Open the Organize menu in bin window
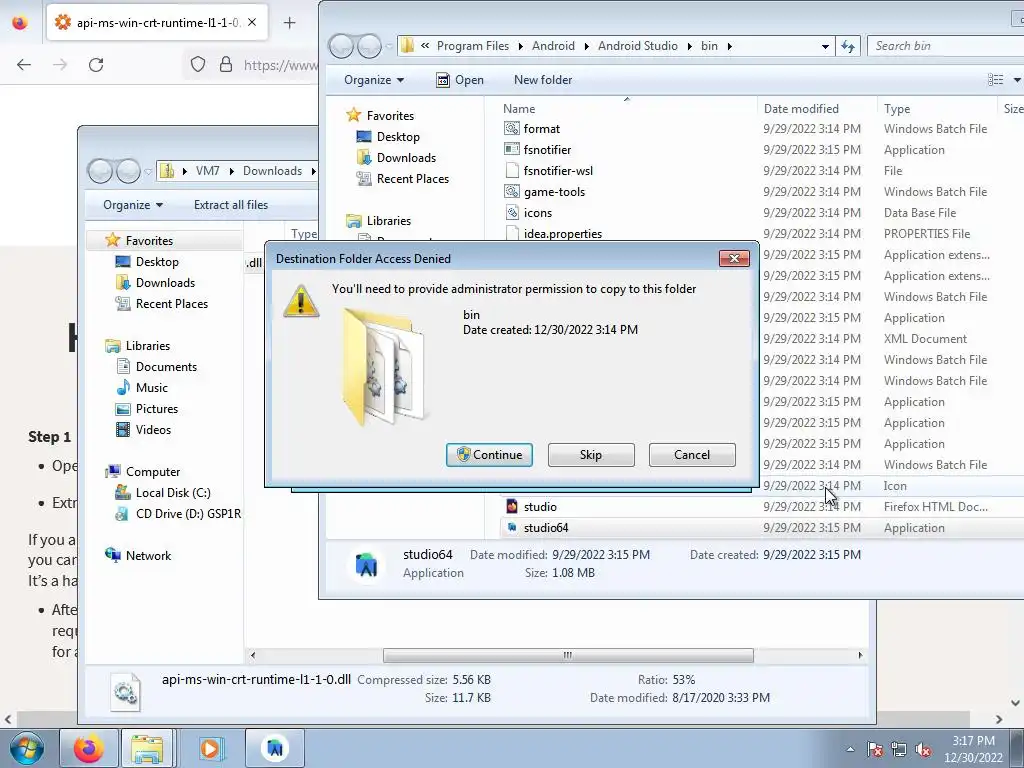The image size is (1024, 768). pyautogui.click(x=374, y=80)
